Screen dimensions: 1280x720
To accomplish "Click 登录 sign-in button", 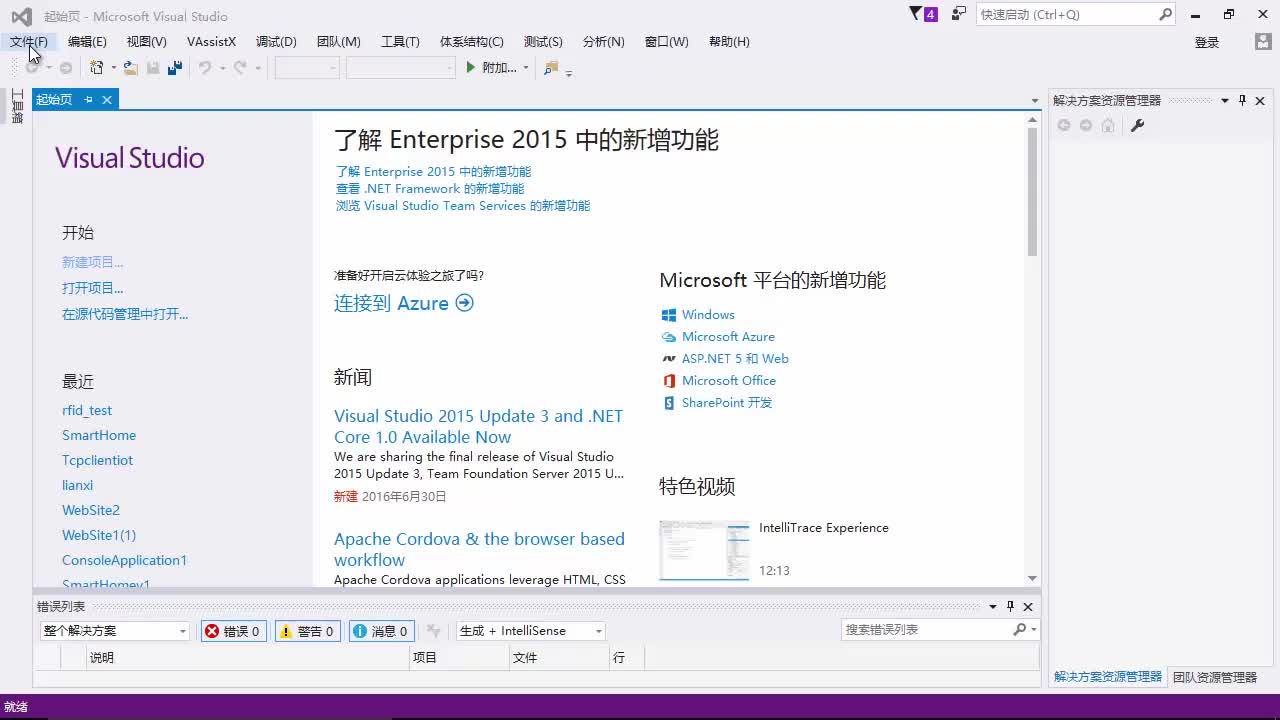I will tap(1207, 42).
